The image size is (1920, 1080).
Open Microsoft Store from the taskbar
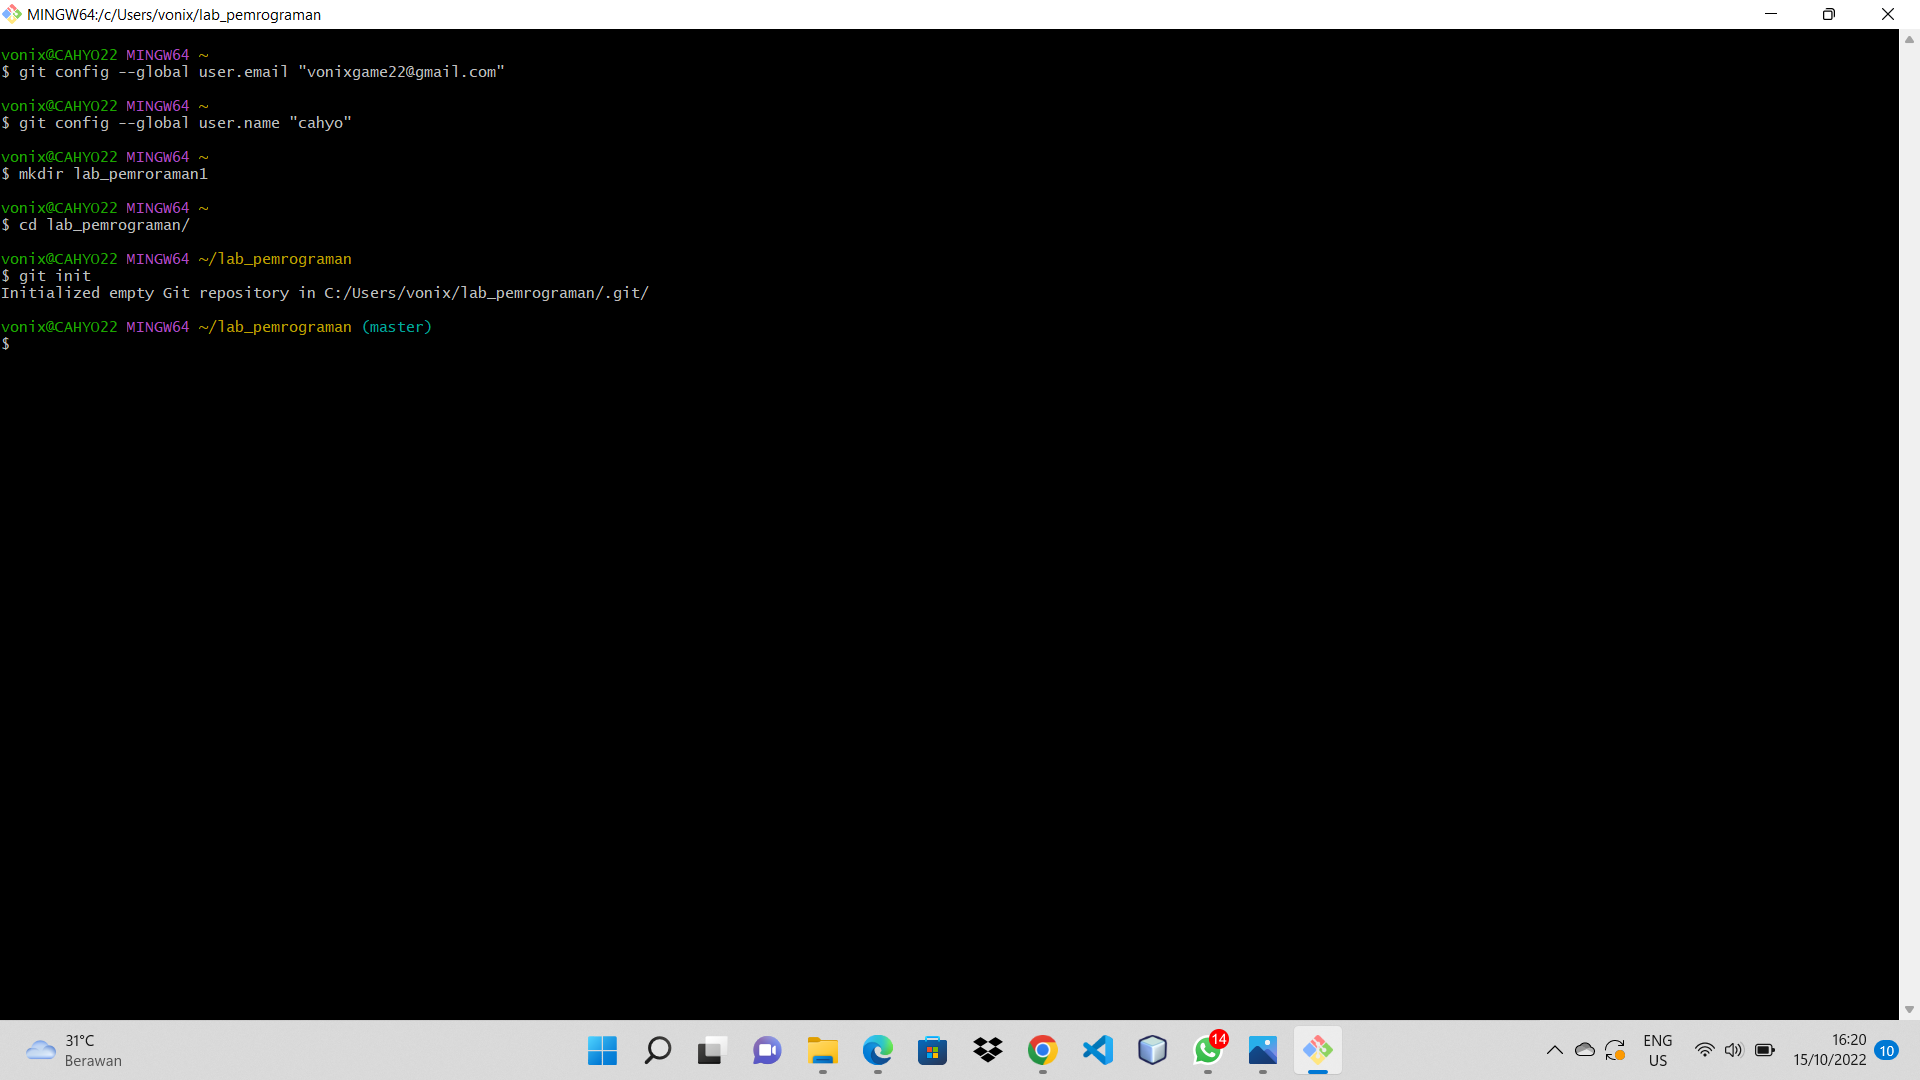click(932, 1050)
